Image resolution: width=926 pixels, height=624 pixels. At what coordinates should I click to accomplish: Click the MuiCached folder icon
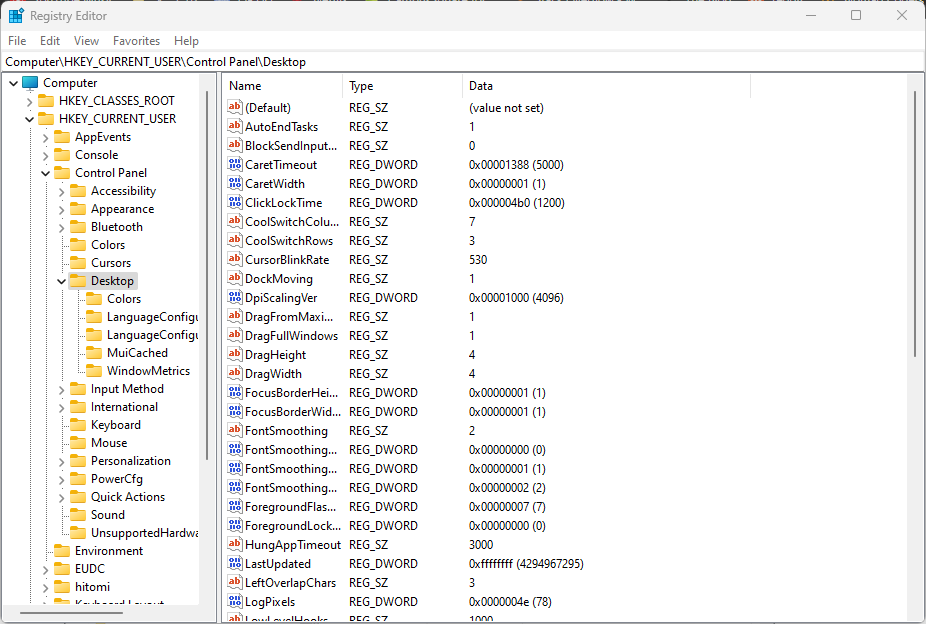[94, 352]
